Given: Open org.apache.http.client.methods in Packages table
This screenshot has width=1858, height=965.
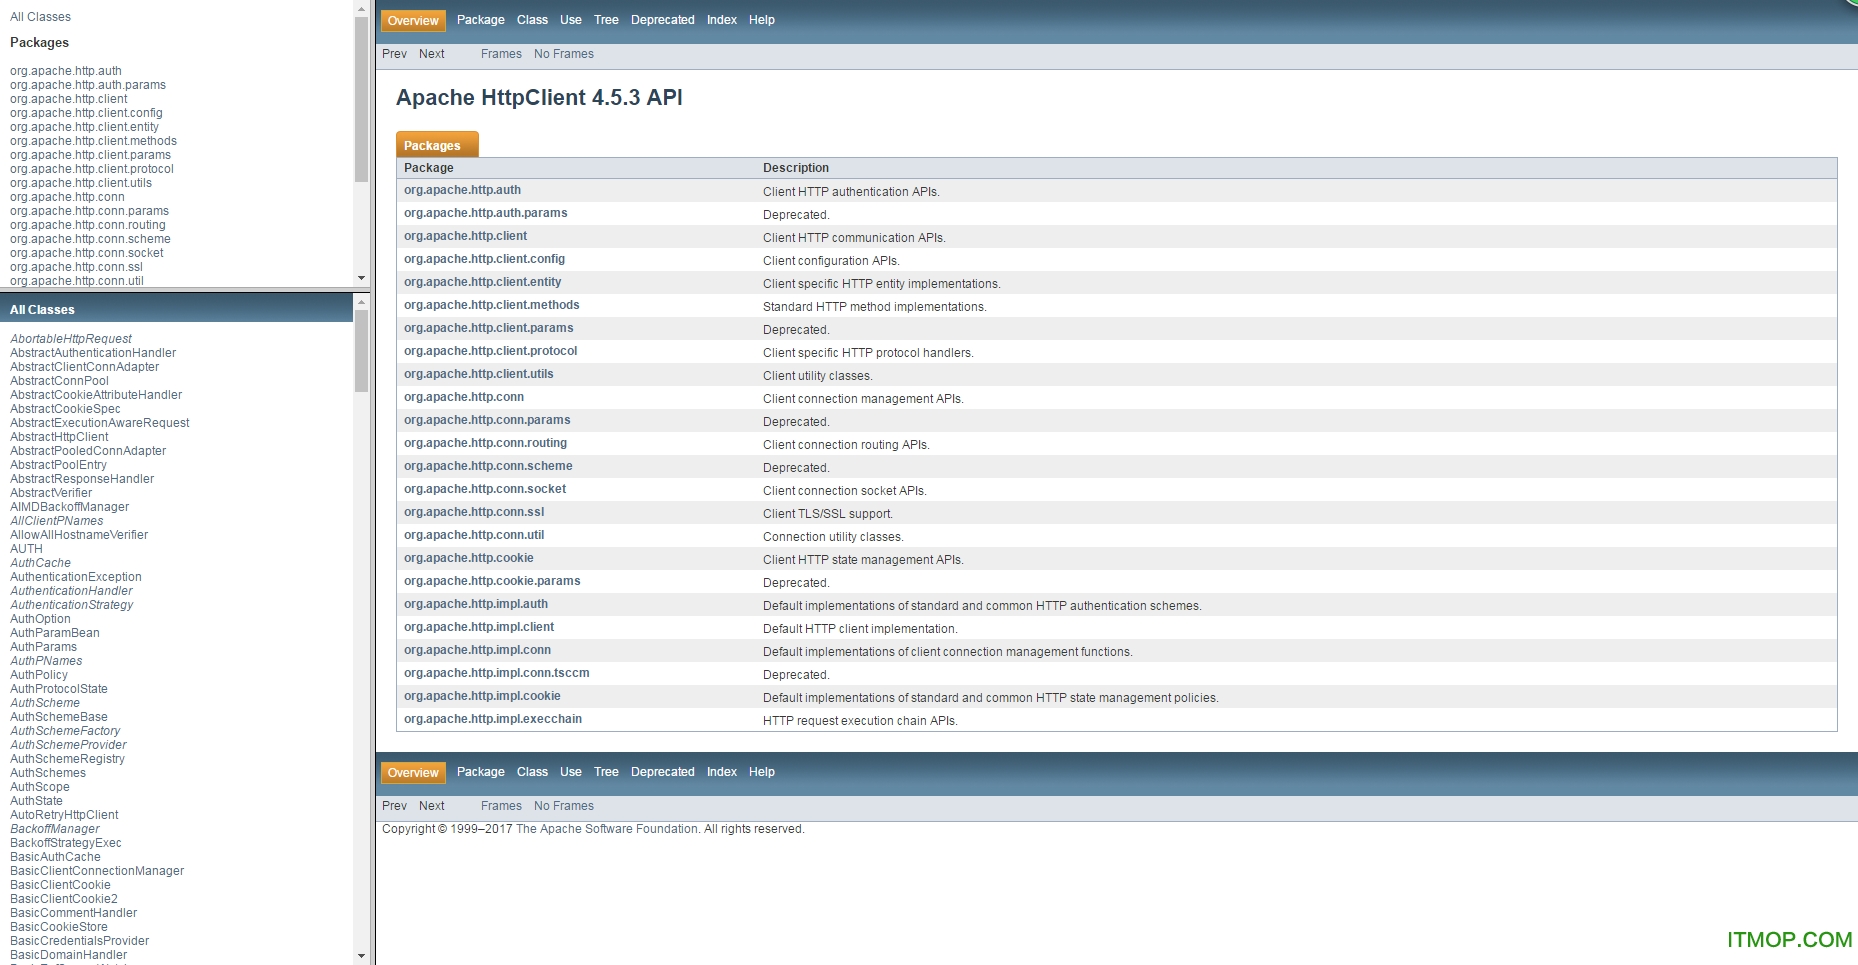Looking at the screenshot, I should pyautogui.click(x=491, y=305).
